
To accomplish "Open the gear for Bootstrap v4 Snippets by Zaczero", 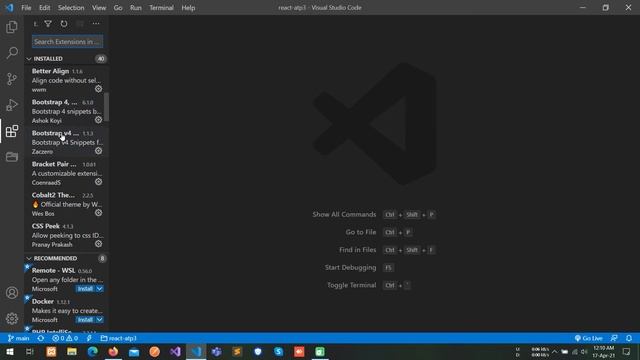I will [98, 151].
